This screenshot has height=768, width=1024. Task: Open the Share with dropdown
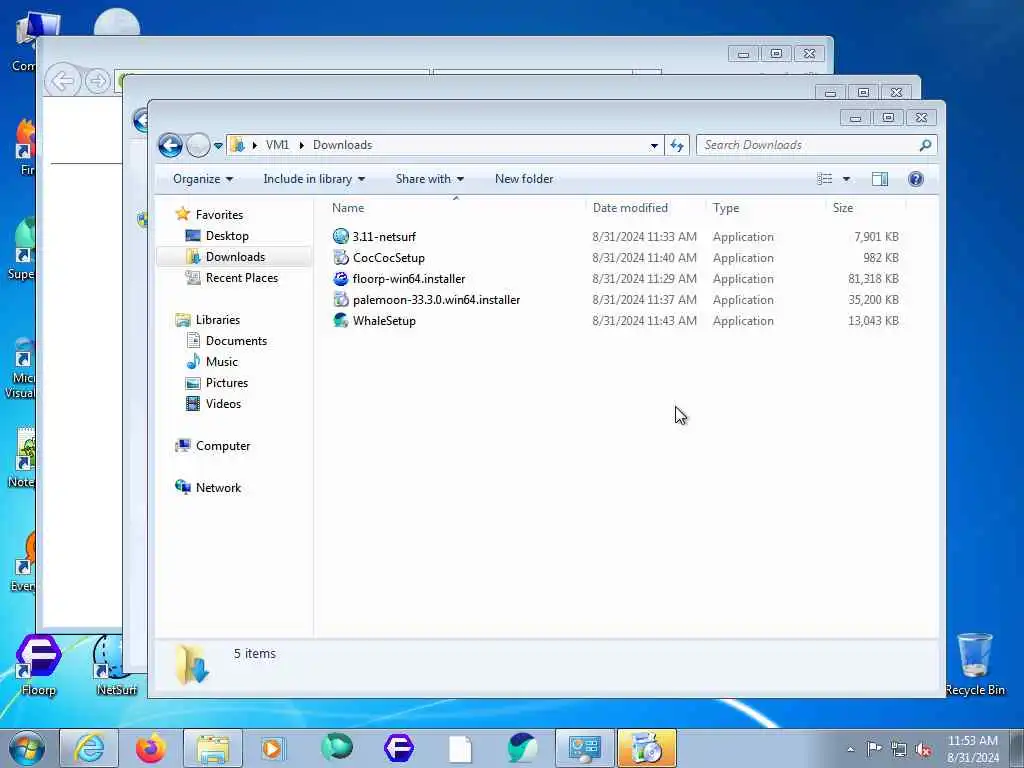(x=430, y=179)
